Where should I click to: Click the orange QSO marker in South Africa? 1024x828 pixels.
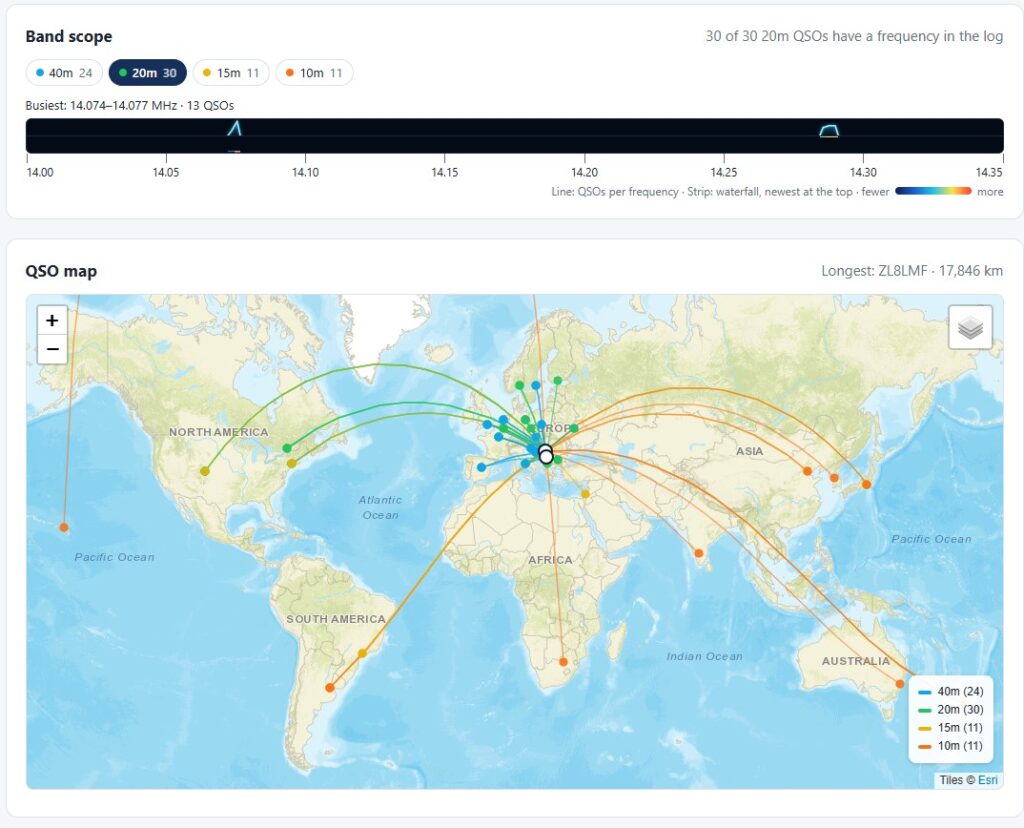coord(564,662)
